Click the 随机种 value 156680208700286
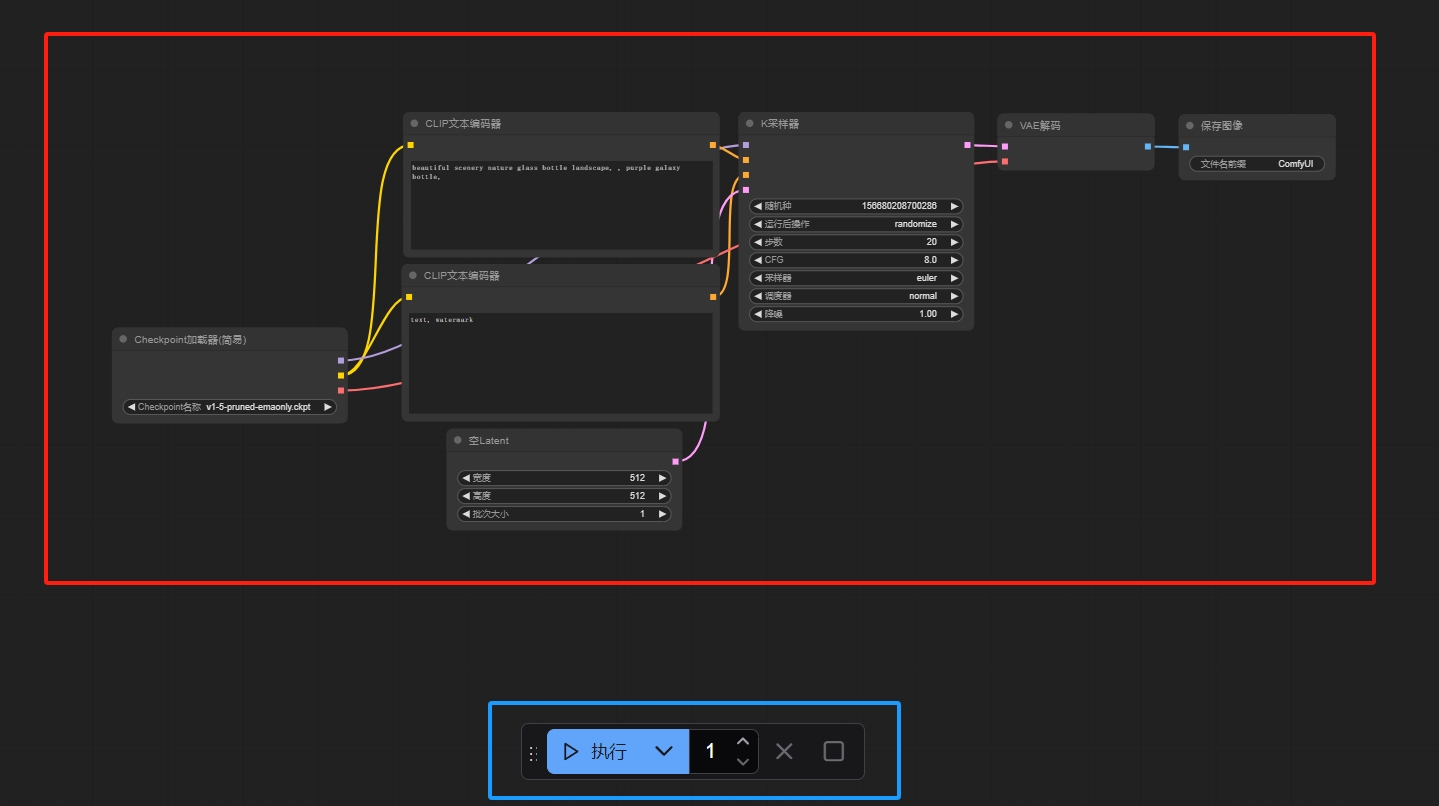Viewport: 1439px width, 806px height. point(899,206)
